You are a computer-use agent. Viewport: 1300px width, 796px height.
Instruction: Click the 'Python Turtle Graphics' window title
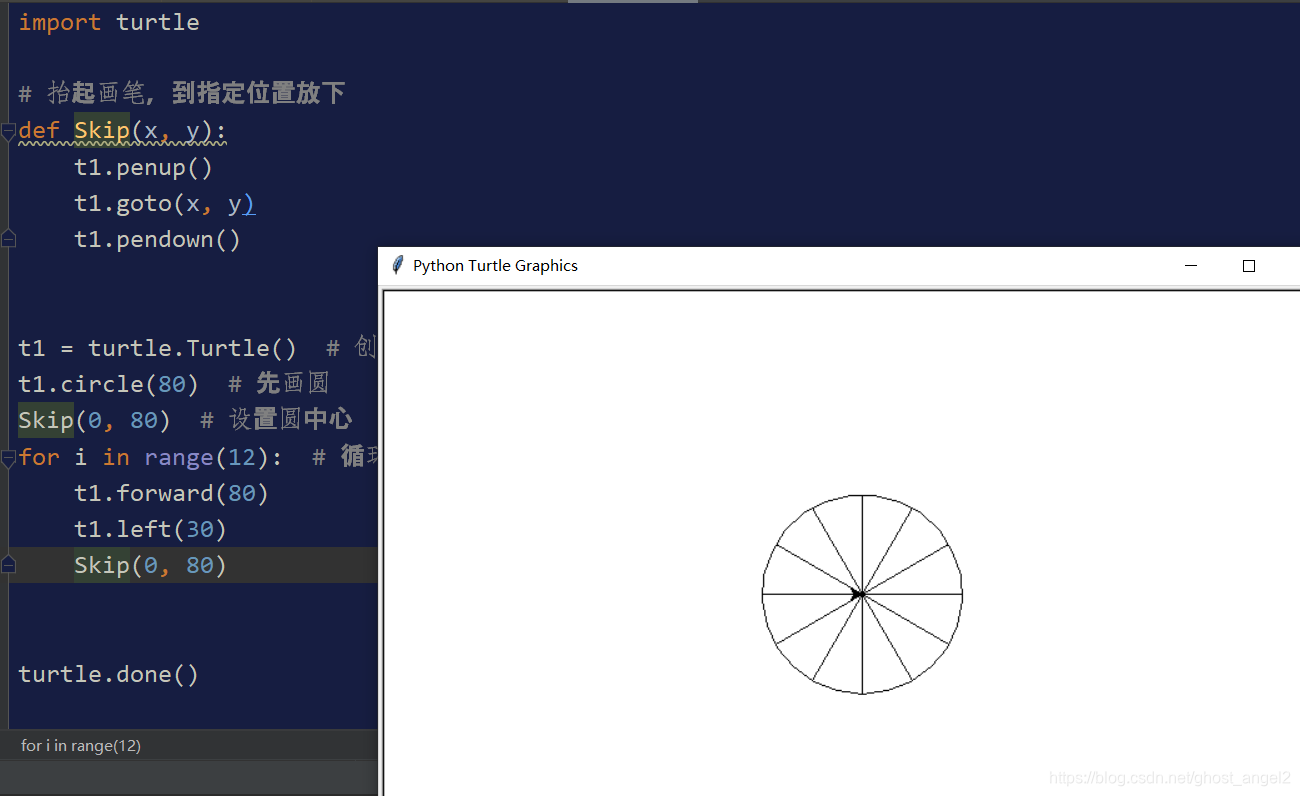pyautogui.click(x=495, y=266)
